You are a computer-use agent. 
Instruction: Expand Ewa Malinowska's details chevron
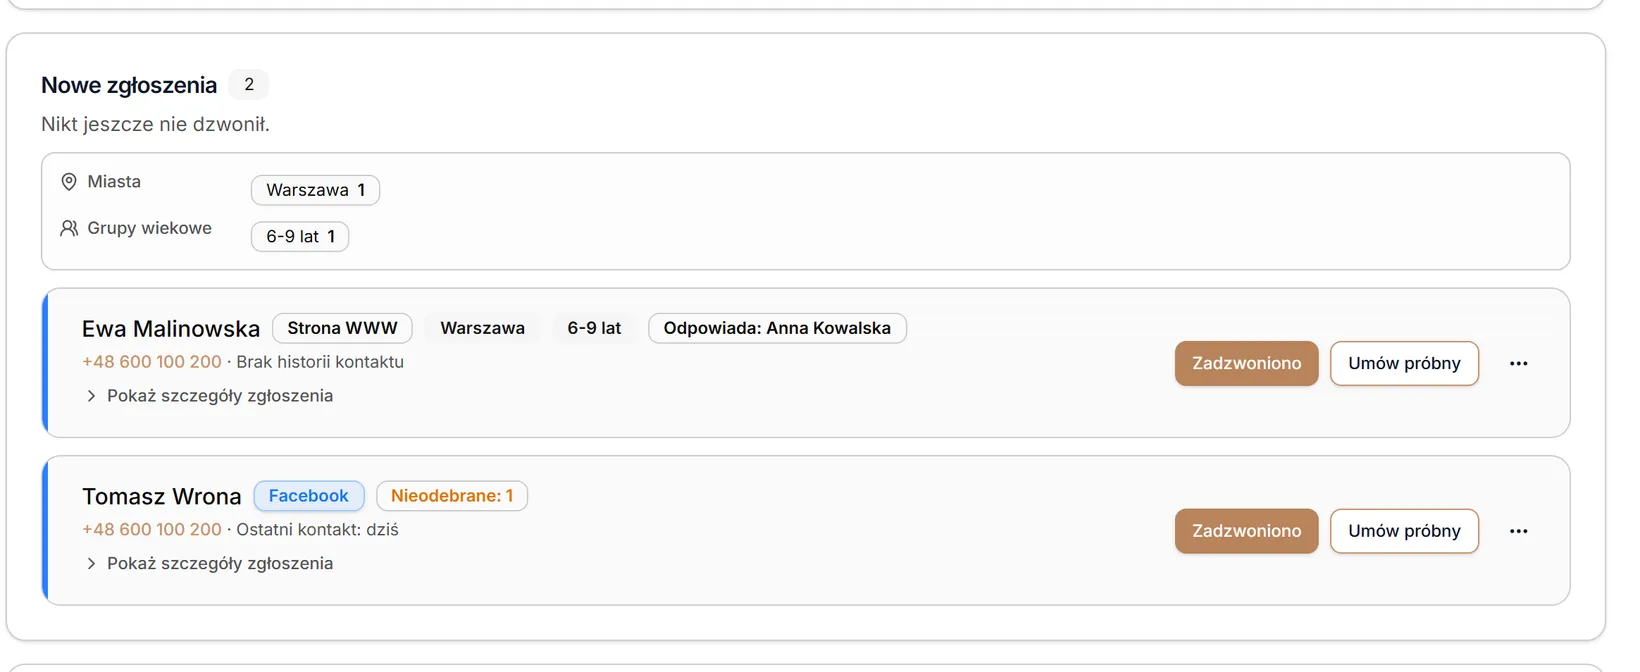coord(91,396)
